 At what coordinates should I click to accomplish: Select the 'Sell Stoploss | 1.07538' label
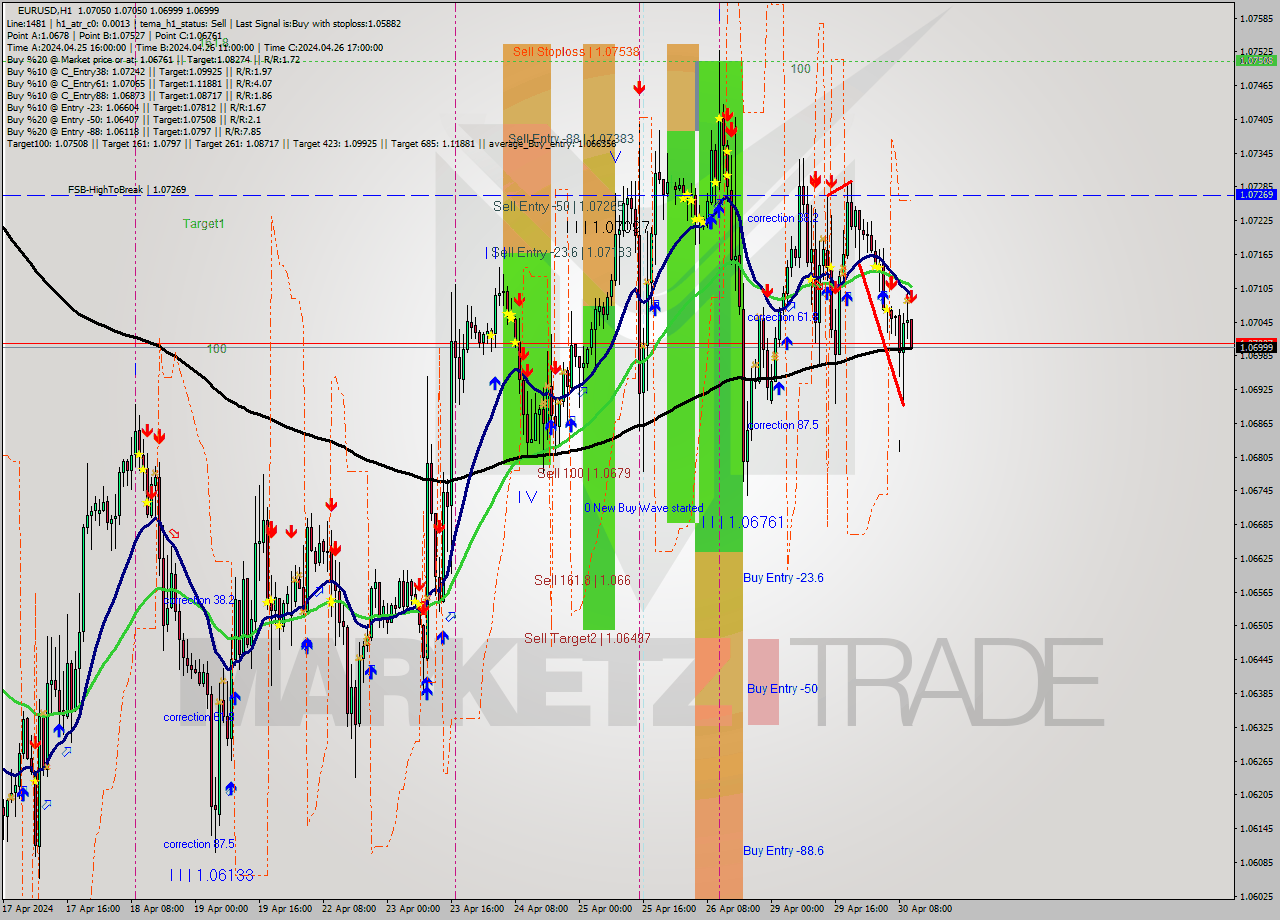(x=576, y=51)
